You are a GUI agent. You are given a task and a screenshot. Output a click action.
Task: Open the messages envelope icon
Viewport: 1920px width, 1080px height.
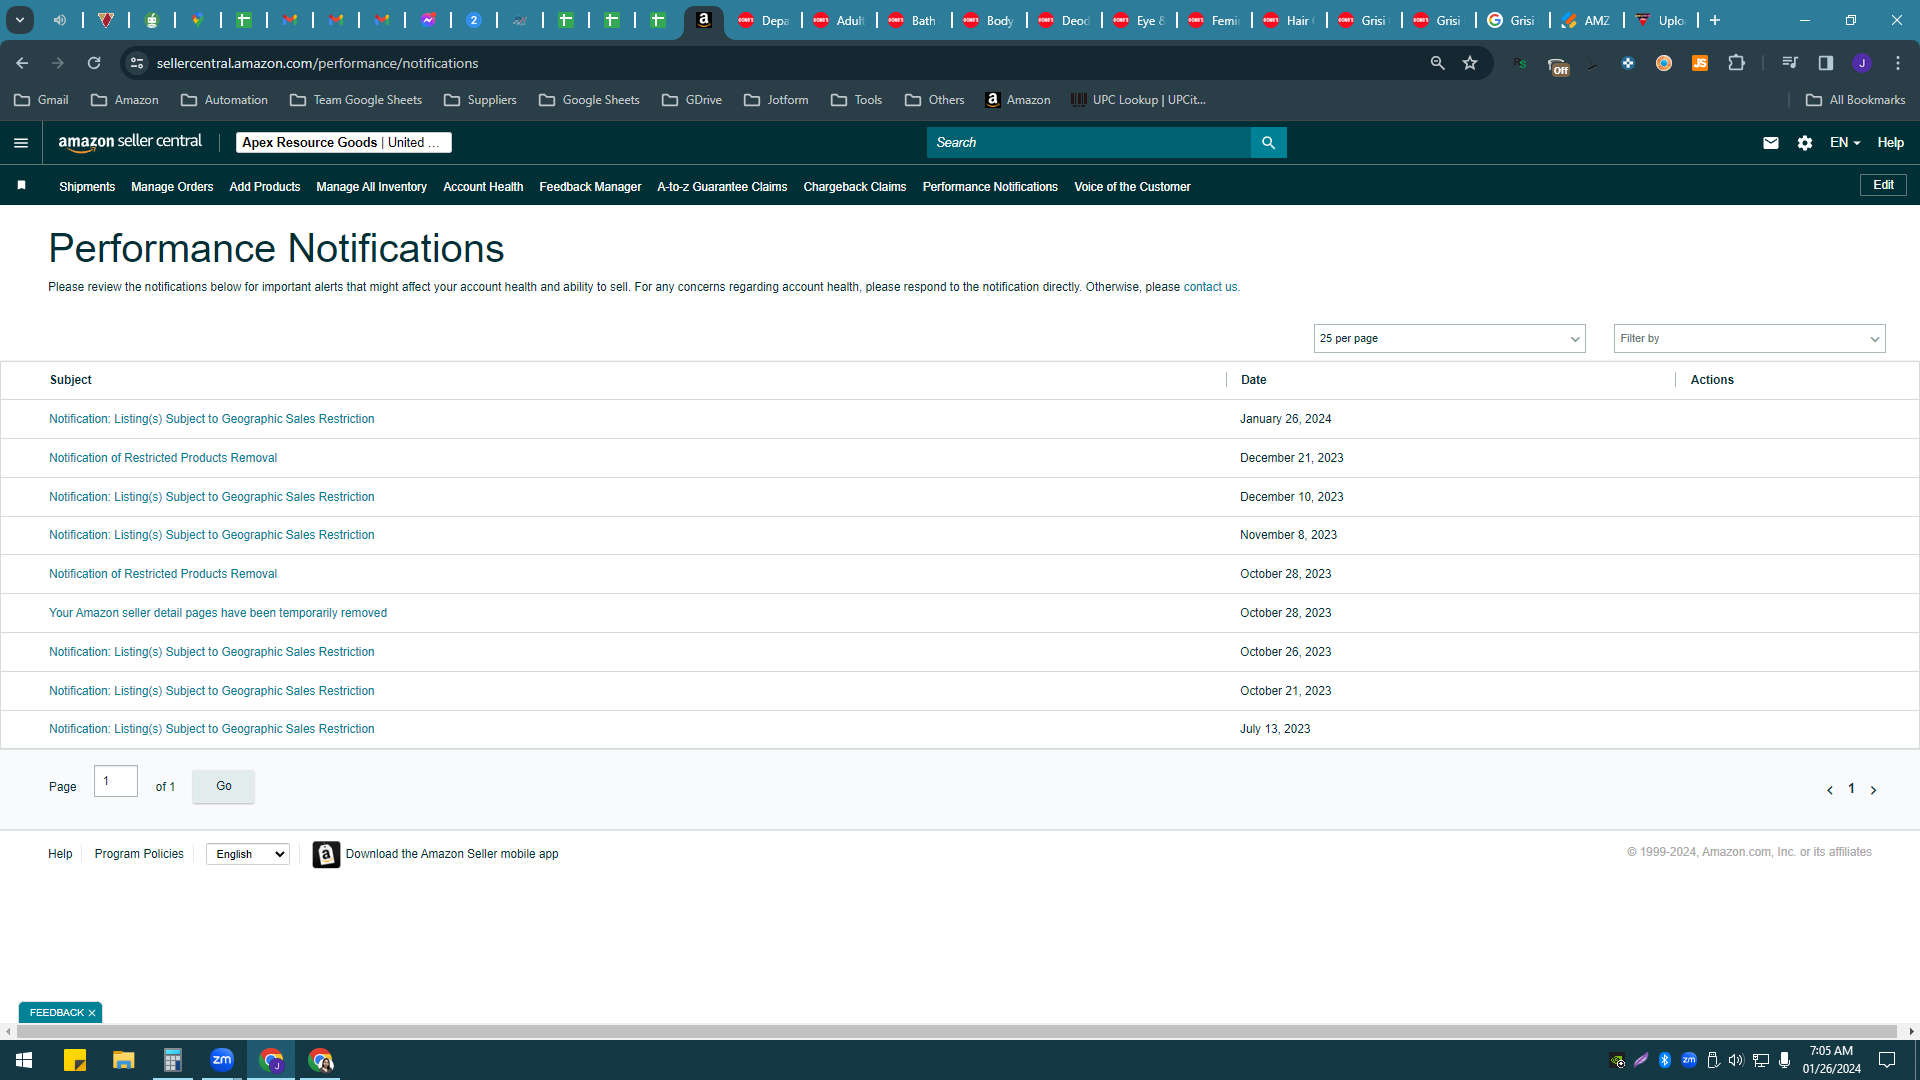click(x=1771, y=143)
